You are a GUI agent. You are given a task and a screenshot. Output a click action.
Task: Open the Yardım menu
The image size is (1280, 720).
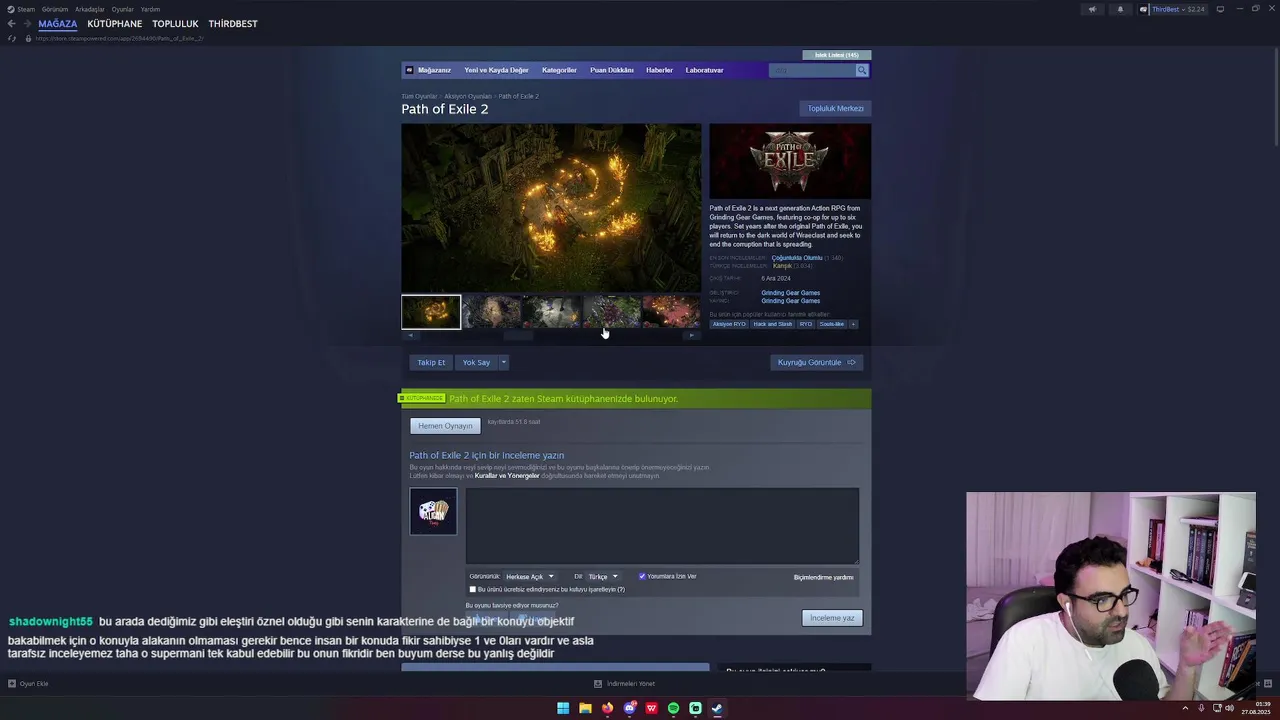[x=150, y=9]
